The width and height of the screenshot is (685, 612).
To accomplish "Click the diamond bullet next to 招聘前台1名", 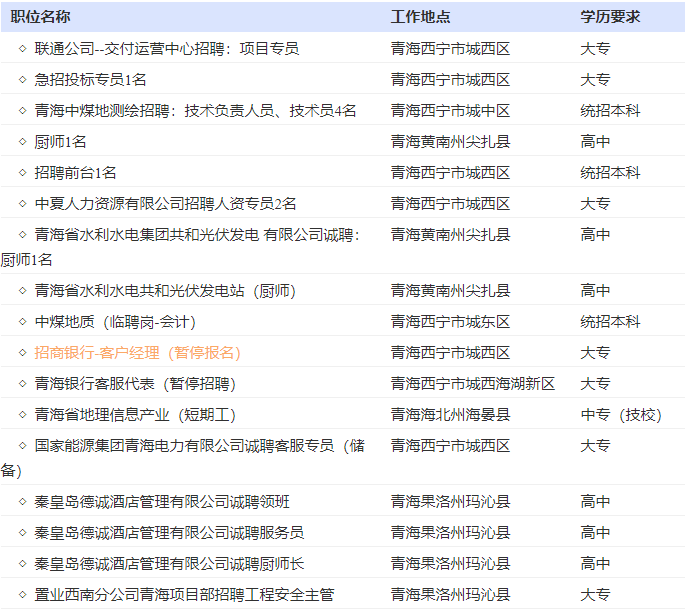I will (x=22, y=173).
